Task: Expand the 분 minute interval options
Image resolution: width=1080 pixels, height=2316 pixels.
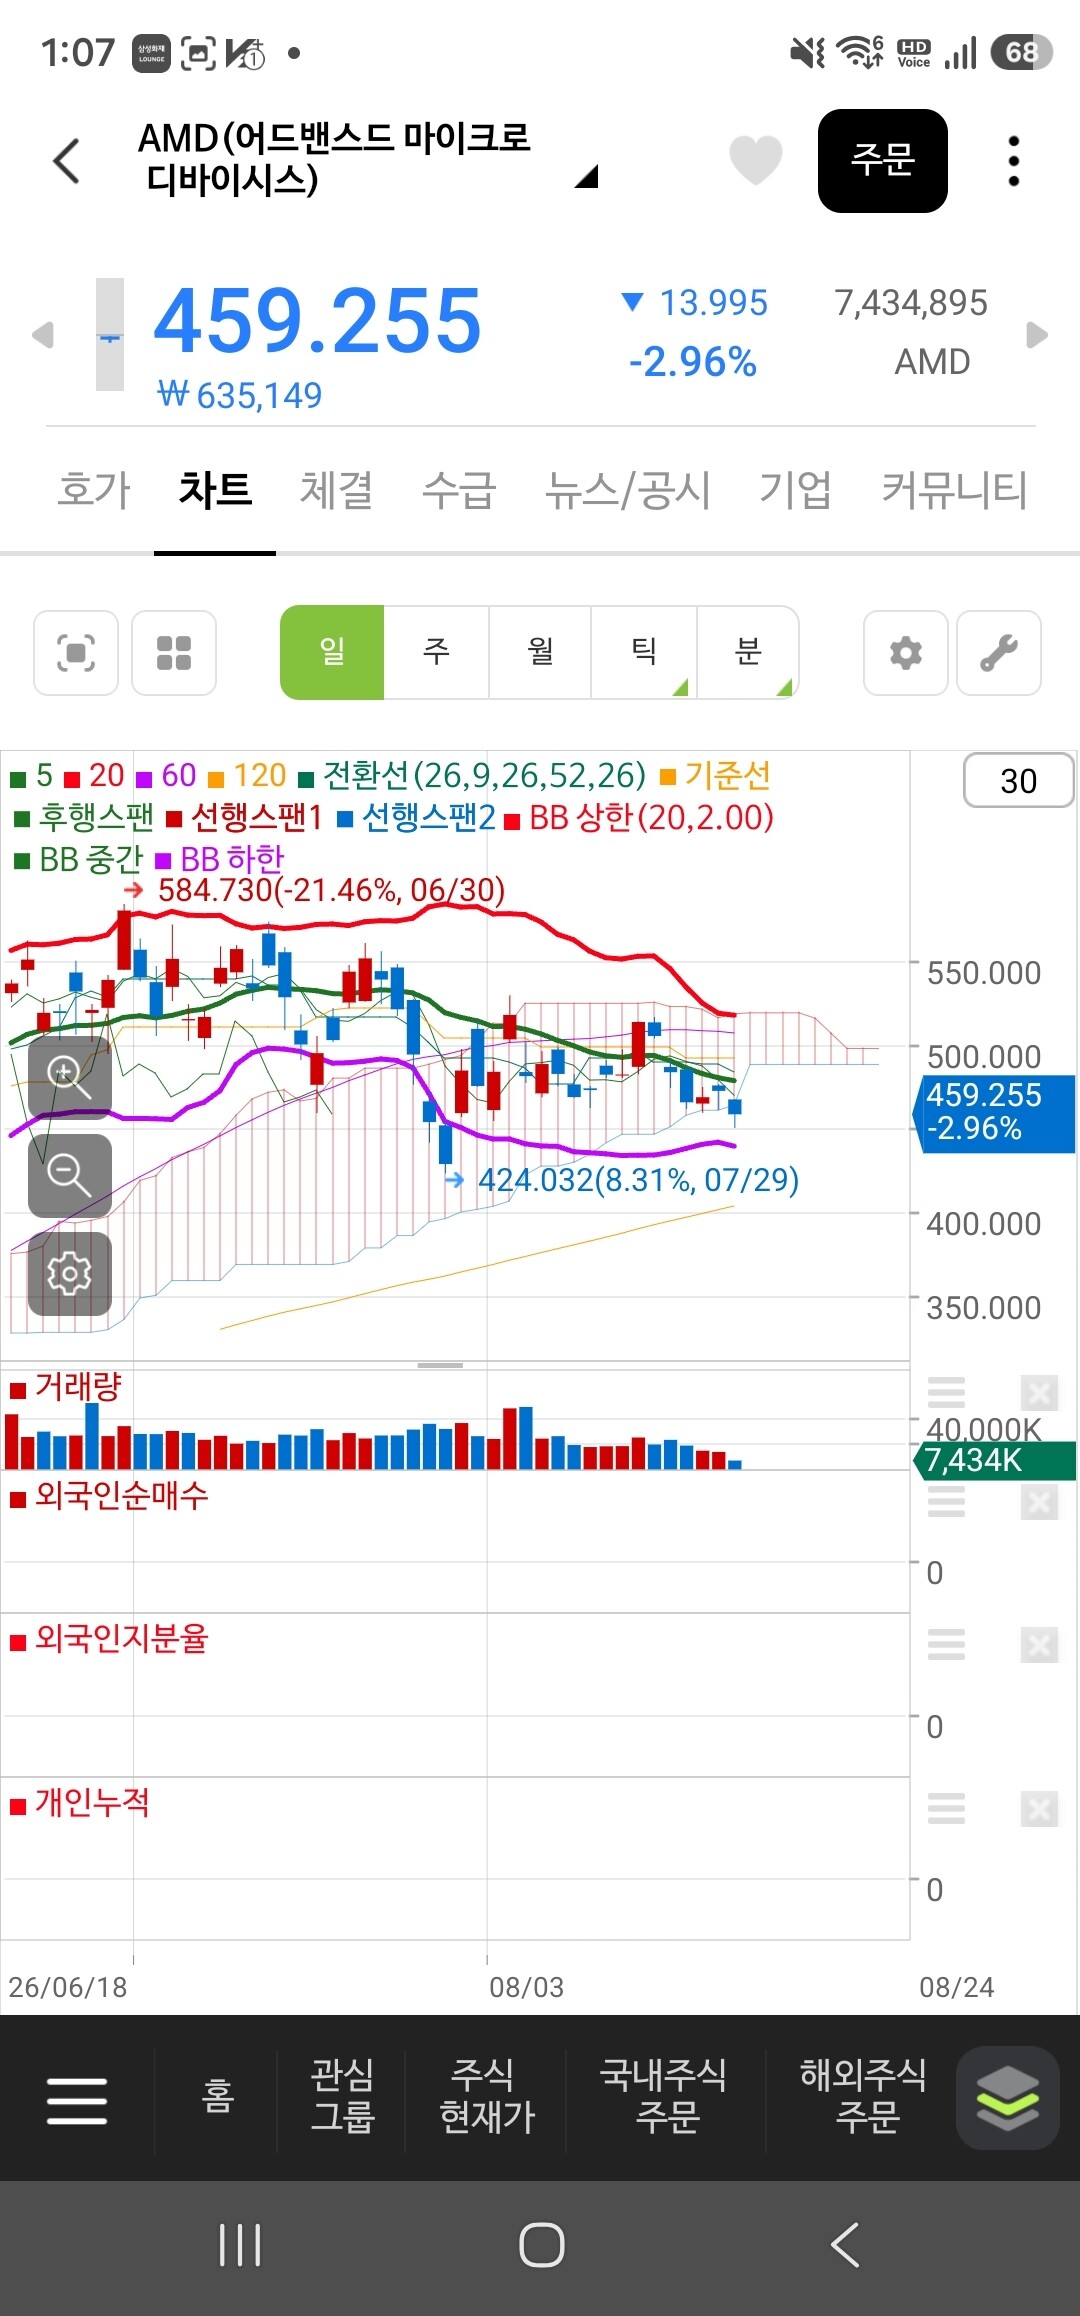Action: pyautogui.click(x=748, y=652)
